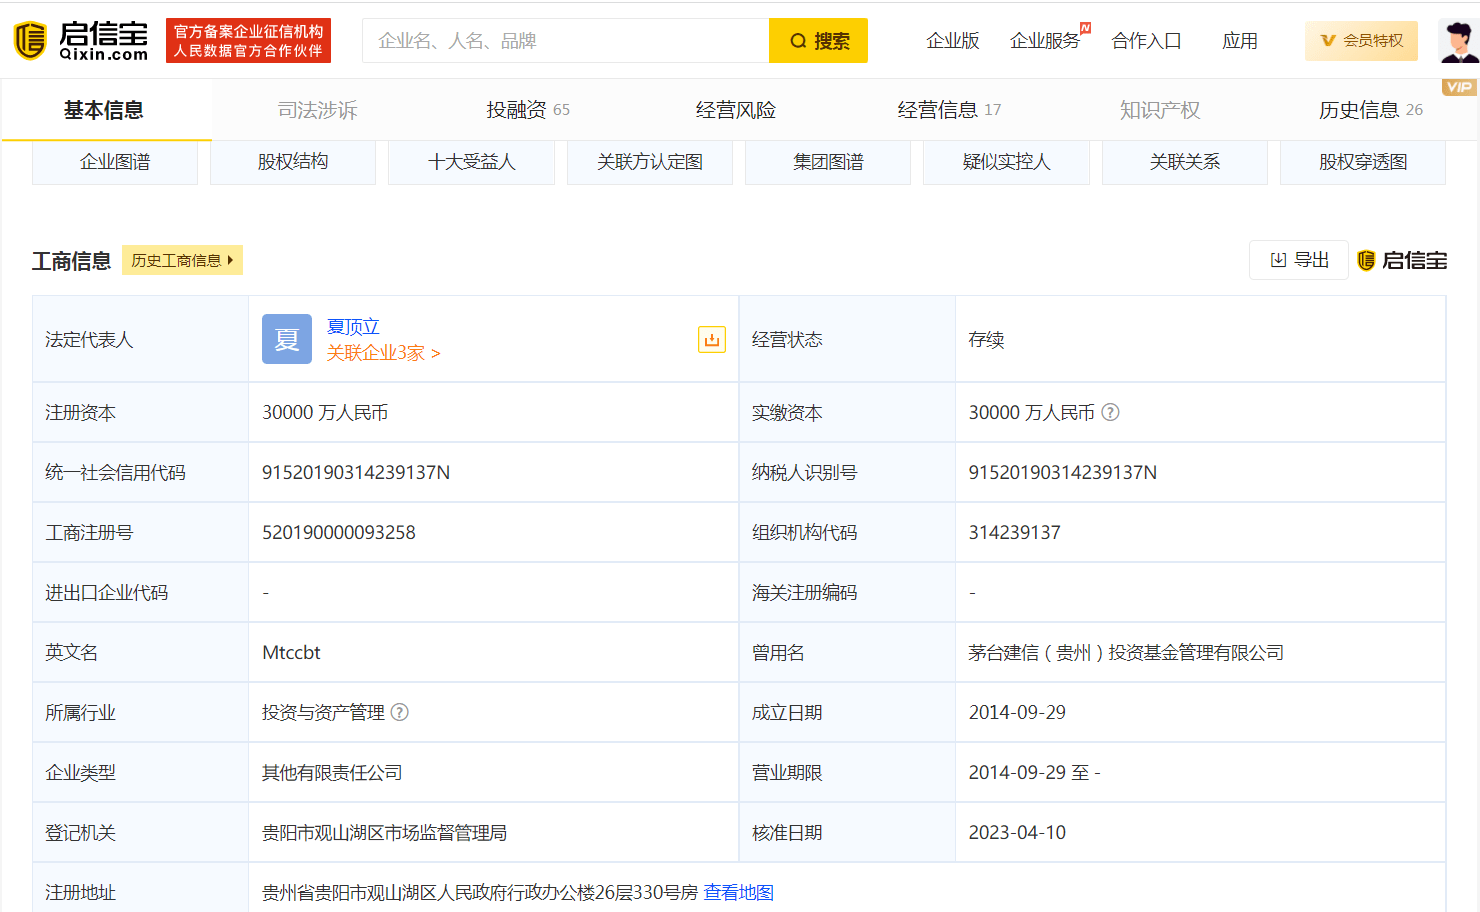Switch to the 基本信息 tab

click(104, 110)
